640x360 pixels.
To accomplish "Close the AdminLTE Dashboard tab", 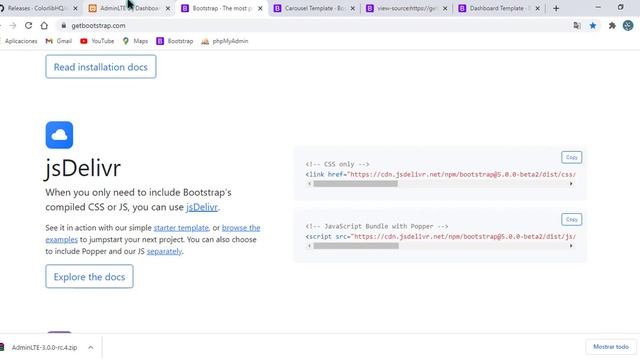I will 167,8.
